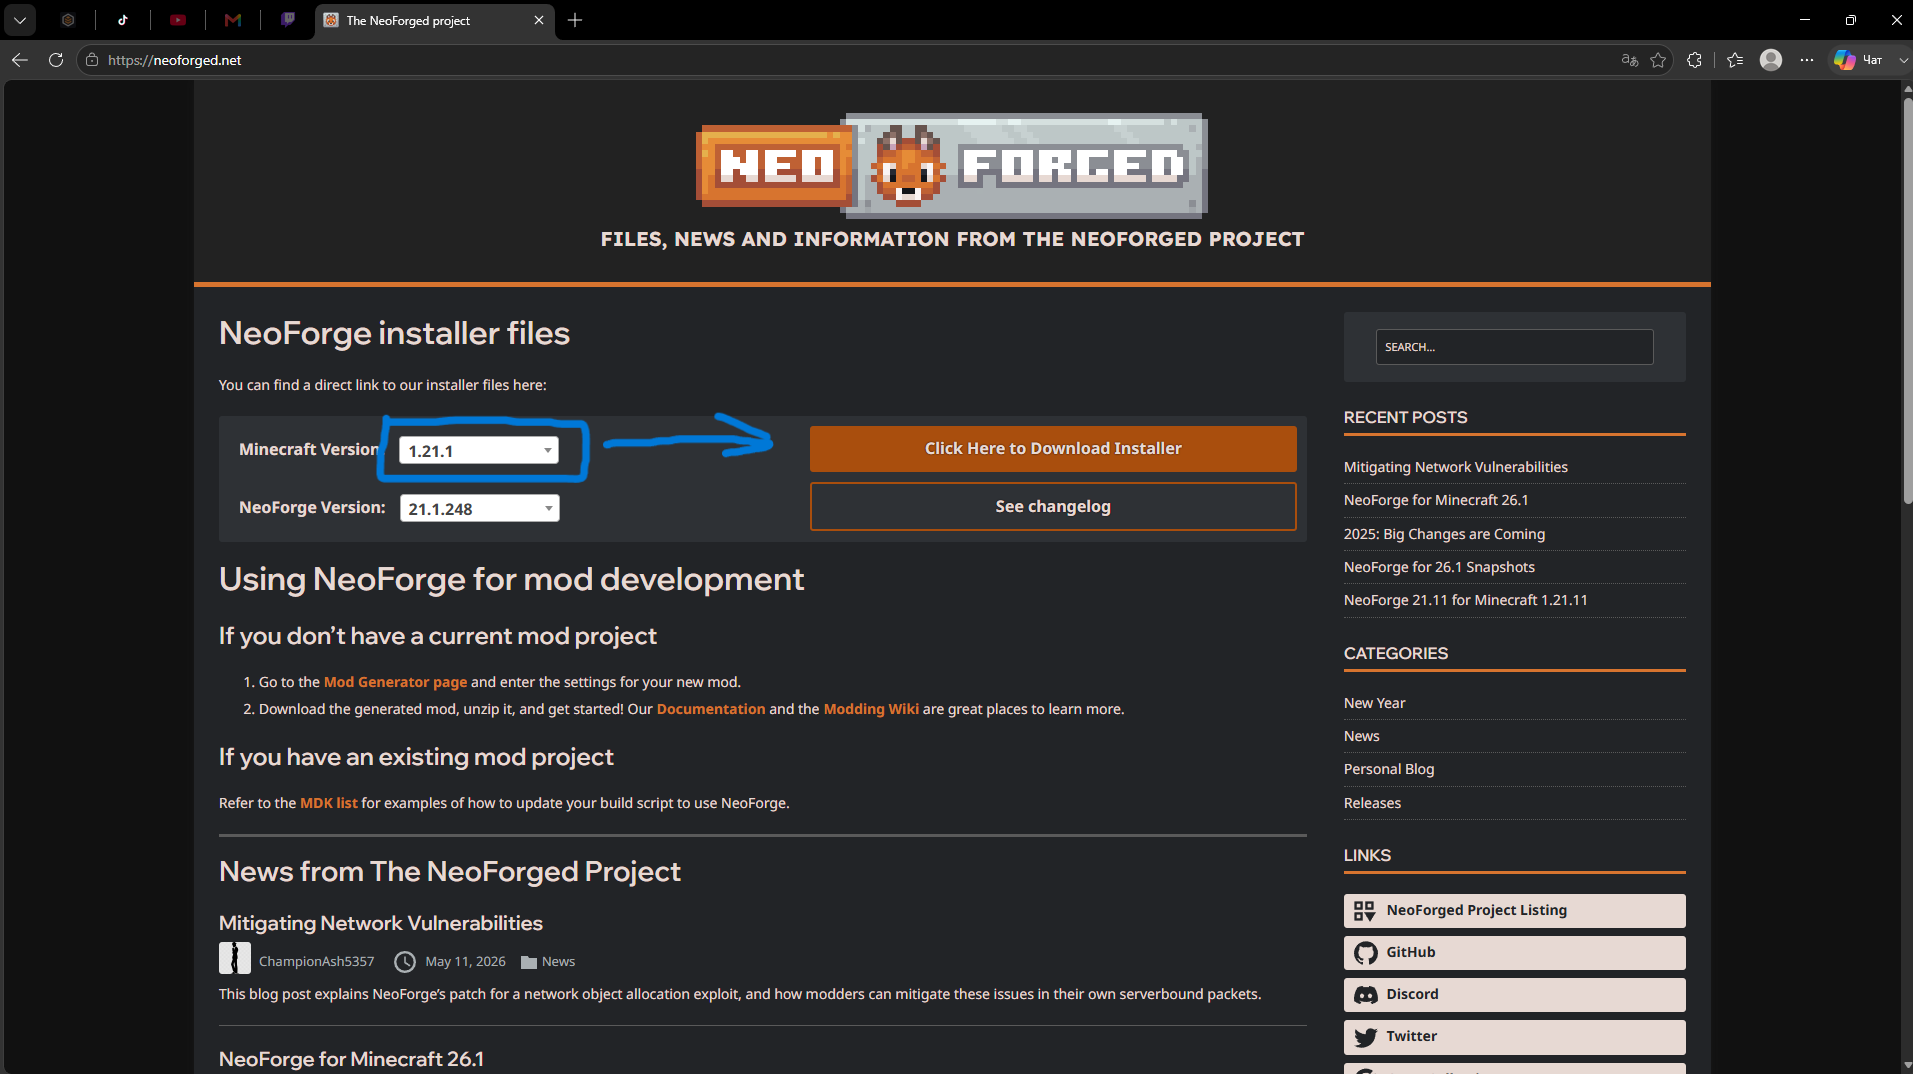Open the Copilot Чат button
Screen dimensions: 1913x1074
[x=1858, y=60]
